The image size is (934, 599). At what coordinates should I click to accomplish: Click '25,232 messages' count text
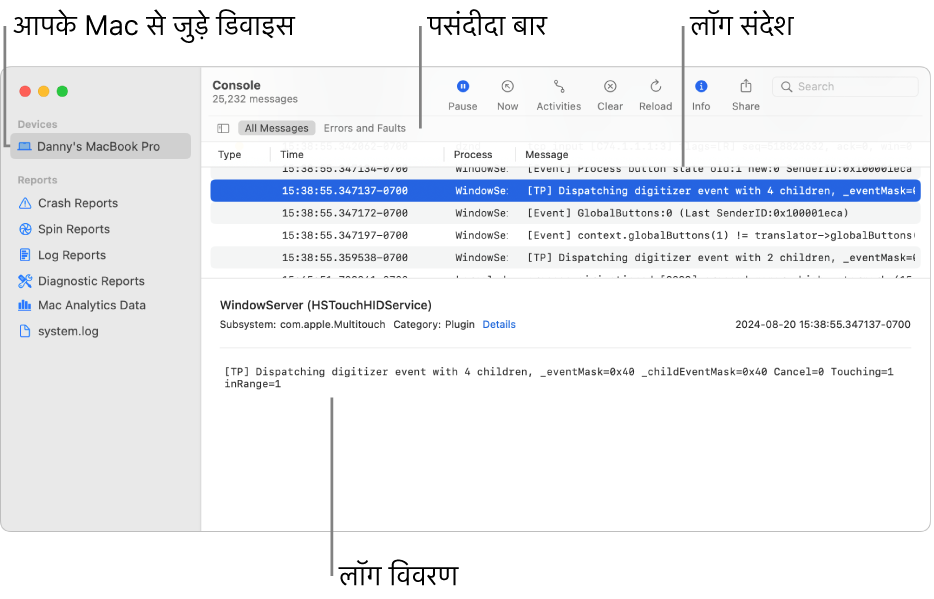(x=254, y=99)
